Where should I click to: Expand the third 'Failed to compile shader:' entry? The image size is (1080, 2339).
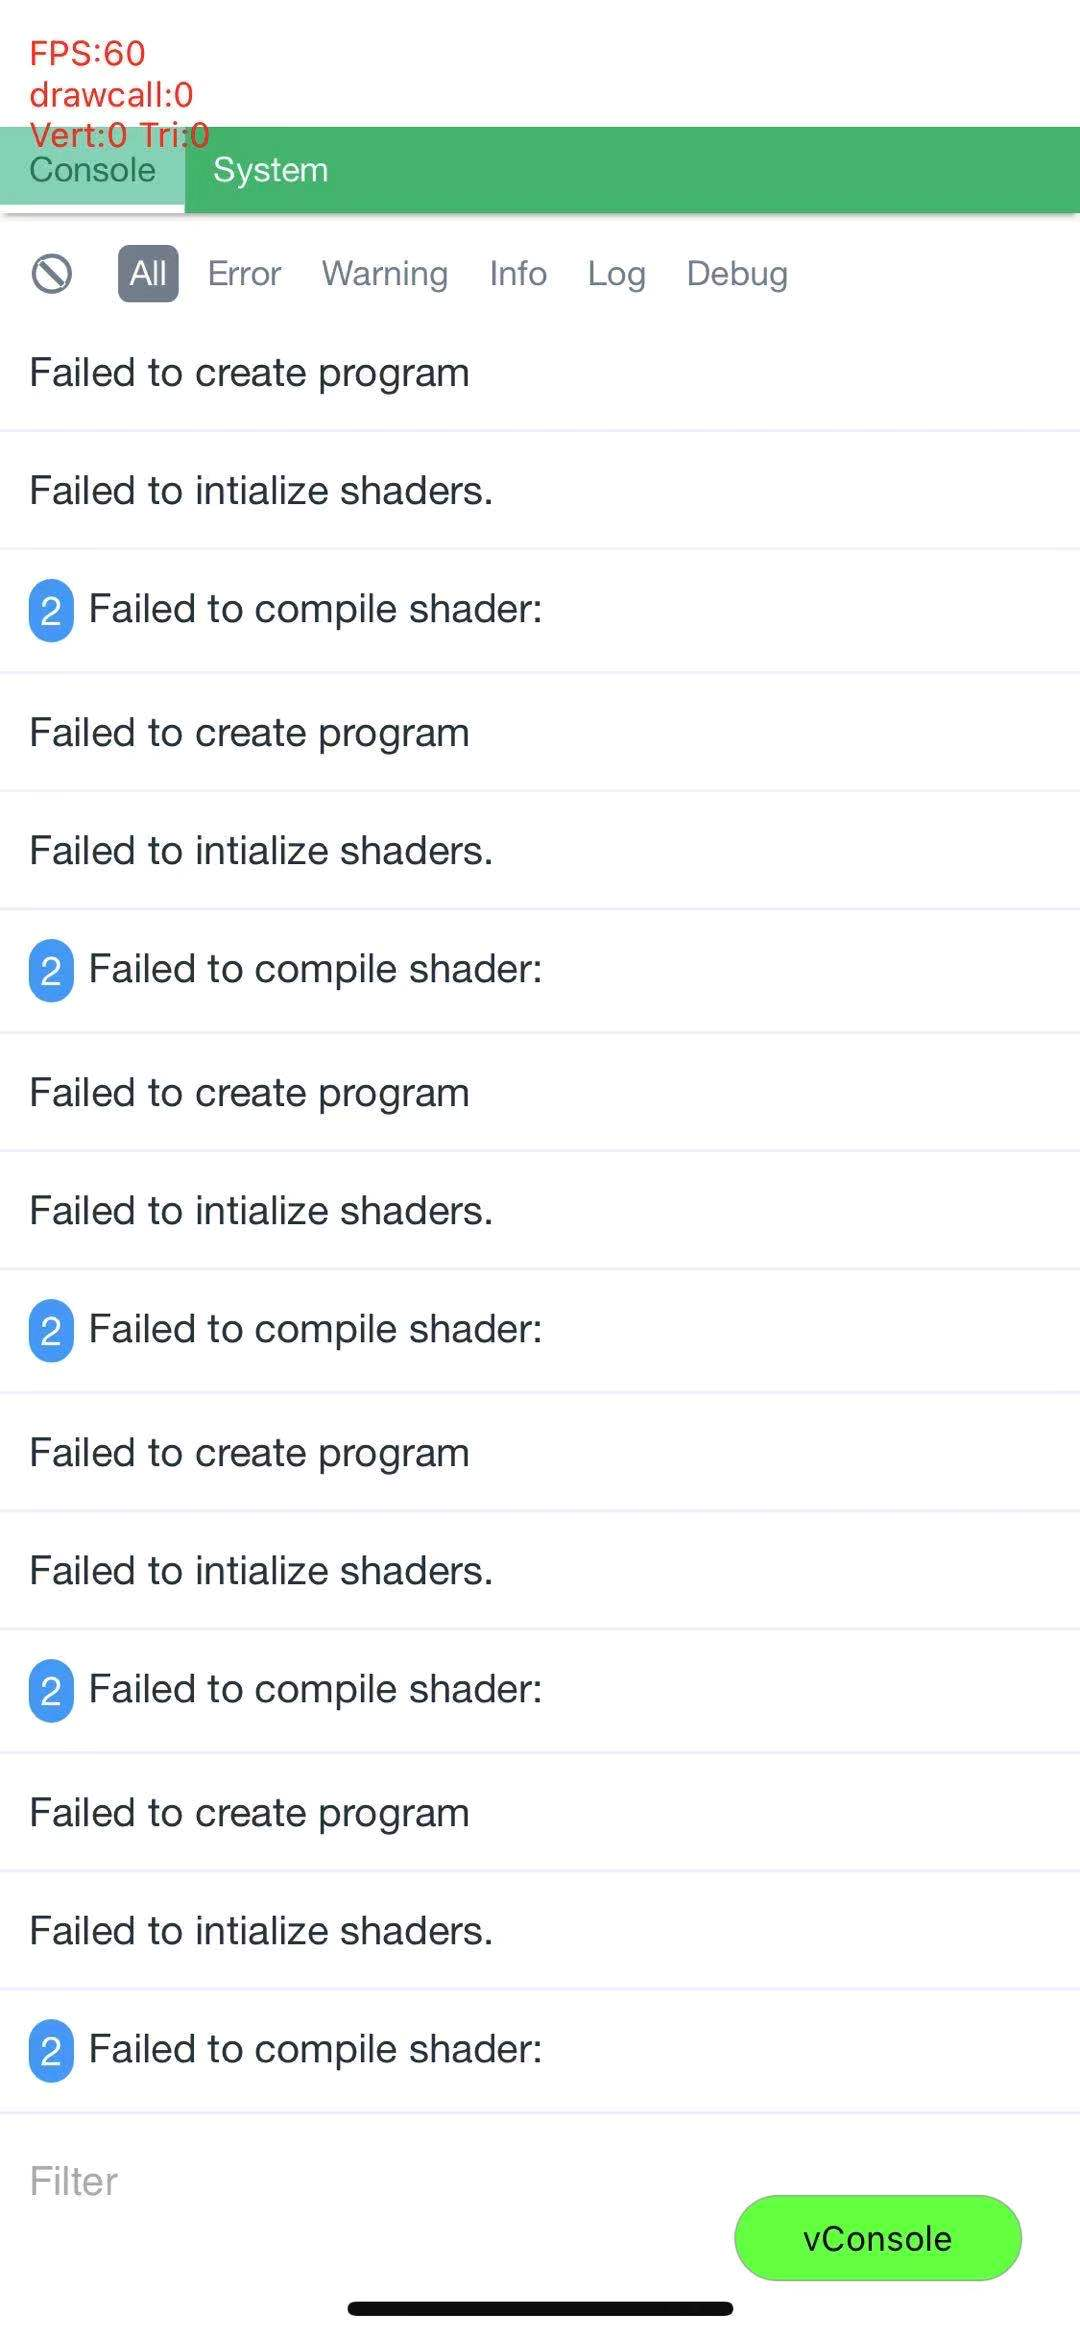pyautogui.click(x=540, y=1330)
